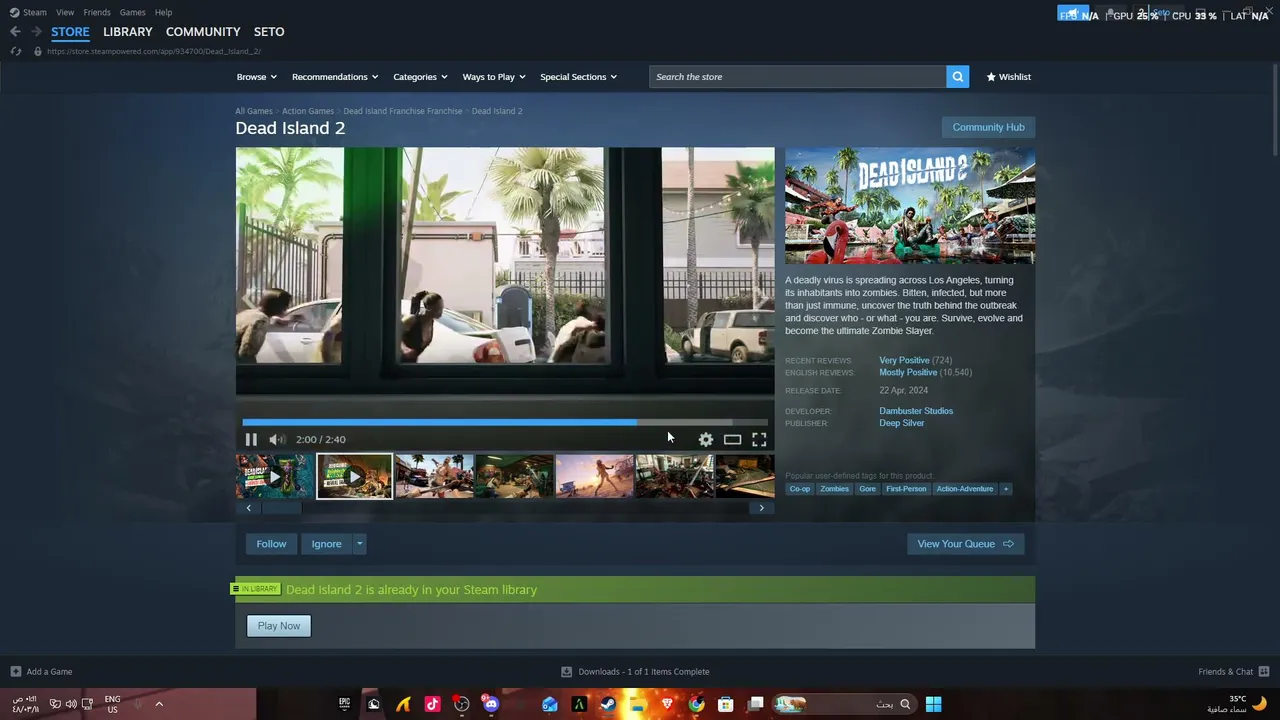The width and height of the screenshot is (1280, 720).
Task: Expand the Special Sections dropdown
Action: pos(578,77)
